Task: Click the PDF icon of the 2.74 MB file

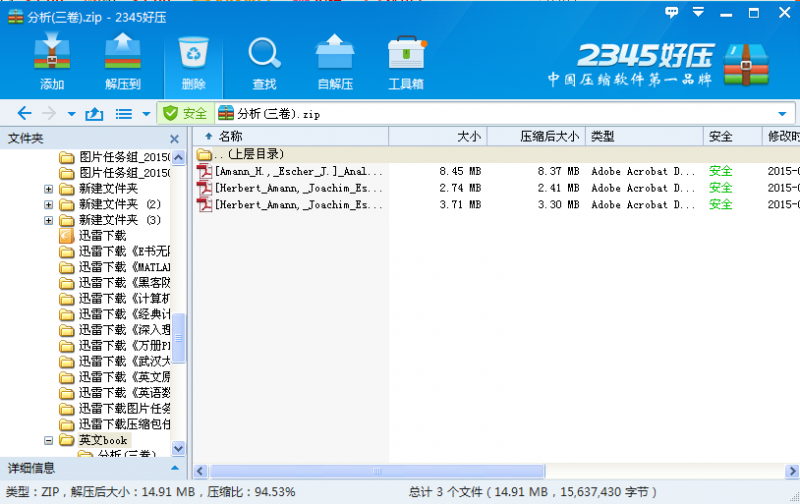Action: coord(205,188)
